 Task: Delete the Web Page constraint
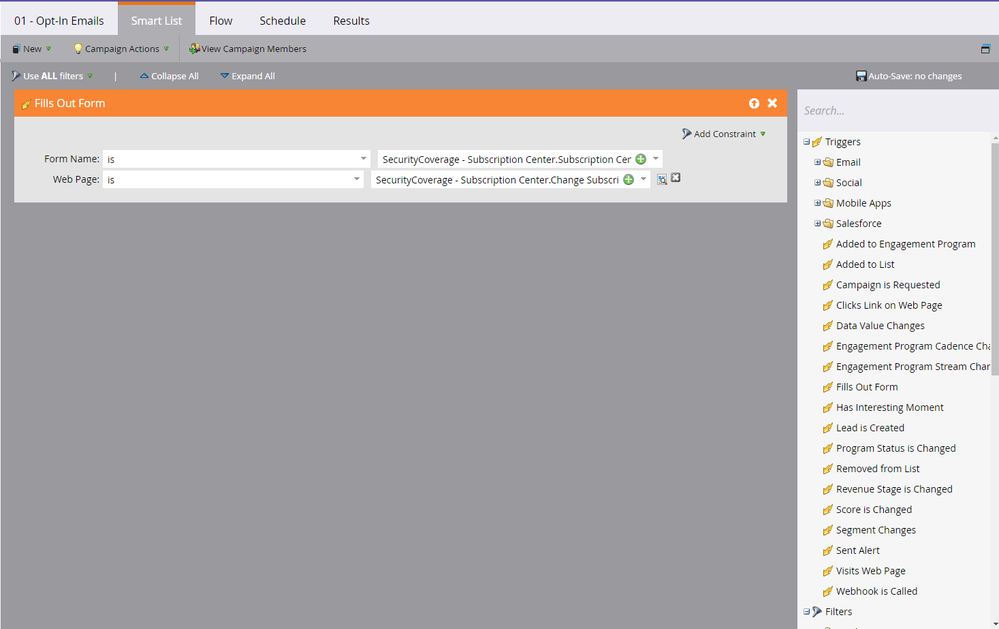pyautogui.click(x=676, y=178)
